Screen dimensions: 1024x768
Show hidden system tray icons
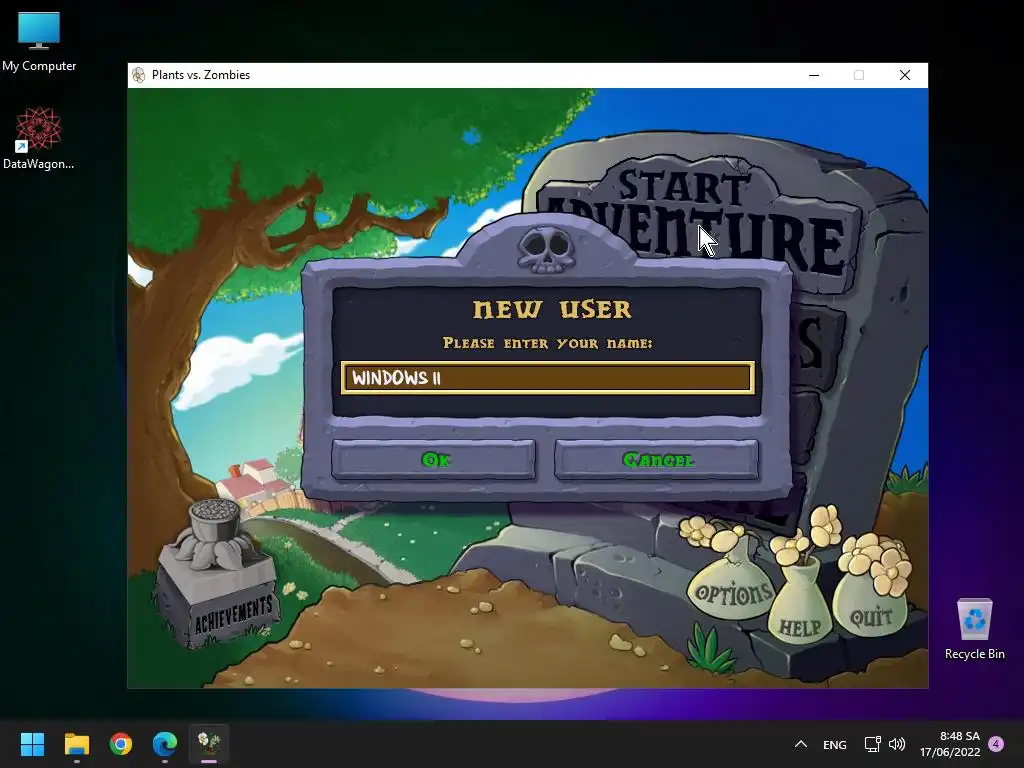[x=801, y=744]
